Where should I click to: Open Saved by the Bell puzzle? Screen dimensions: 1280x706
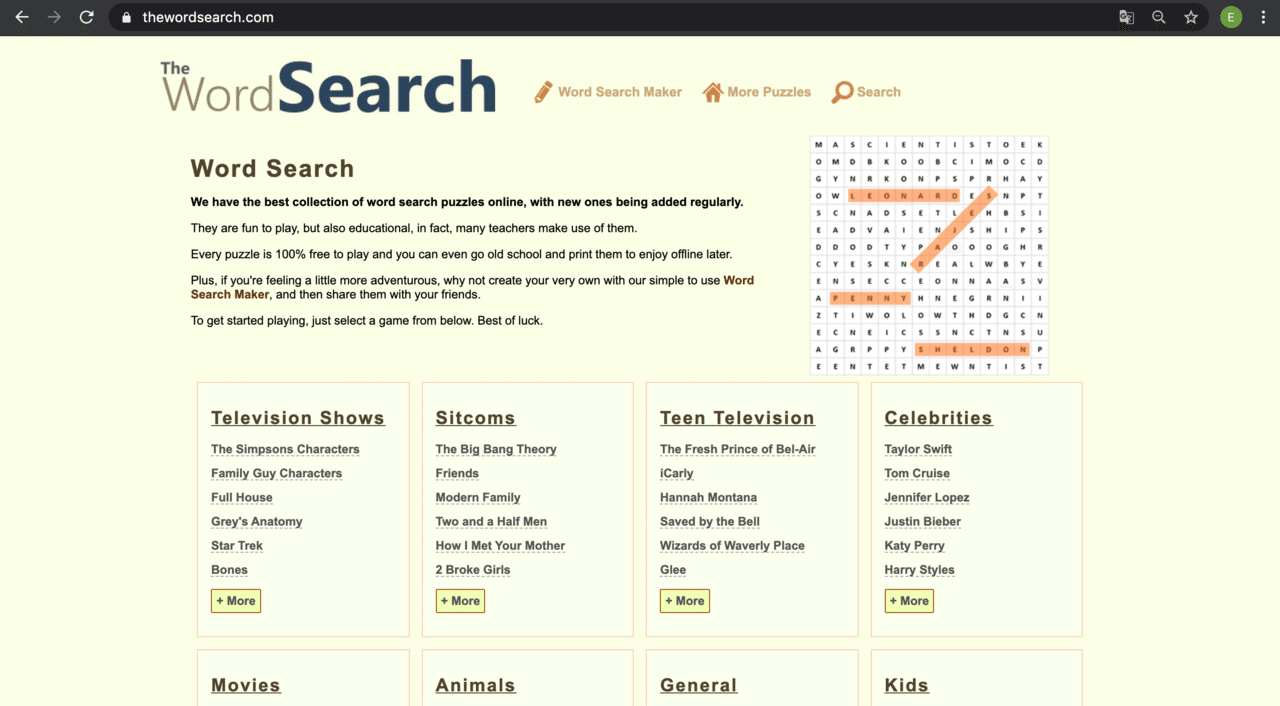(710, 522)
